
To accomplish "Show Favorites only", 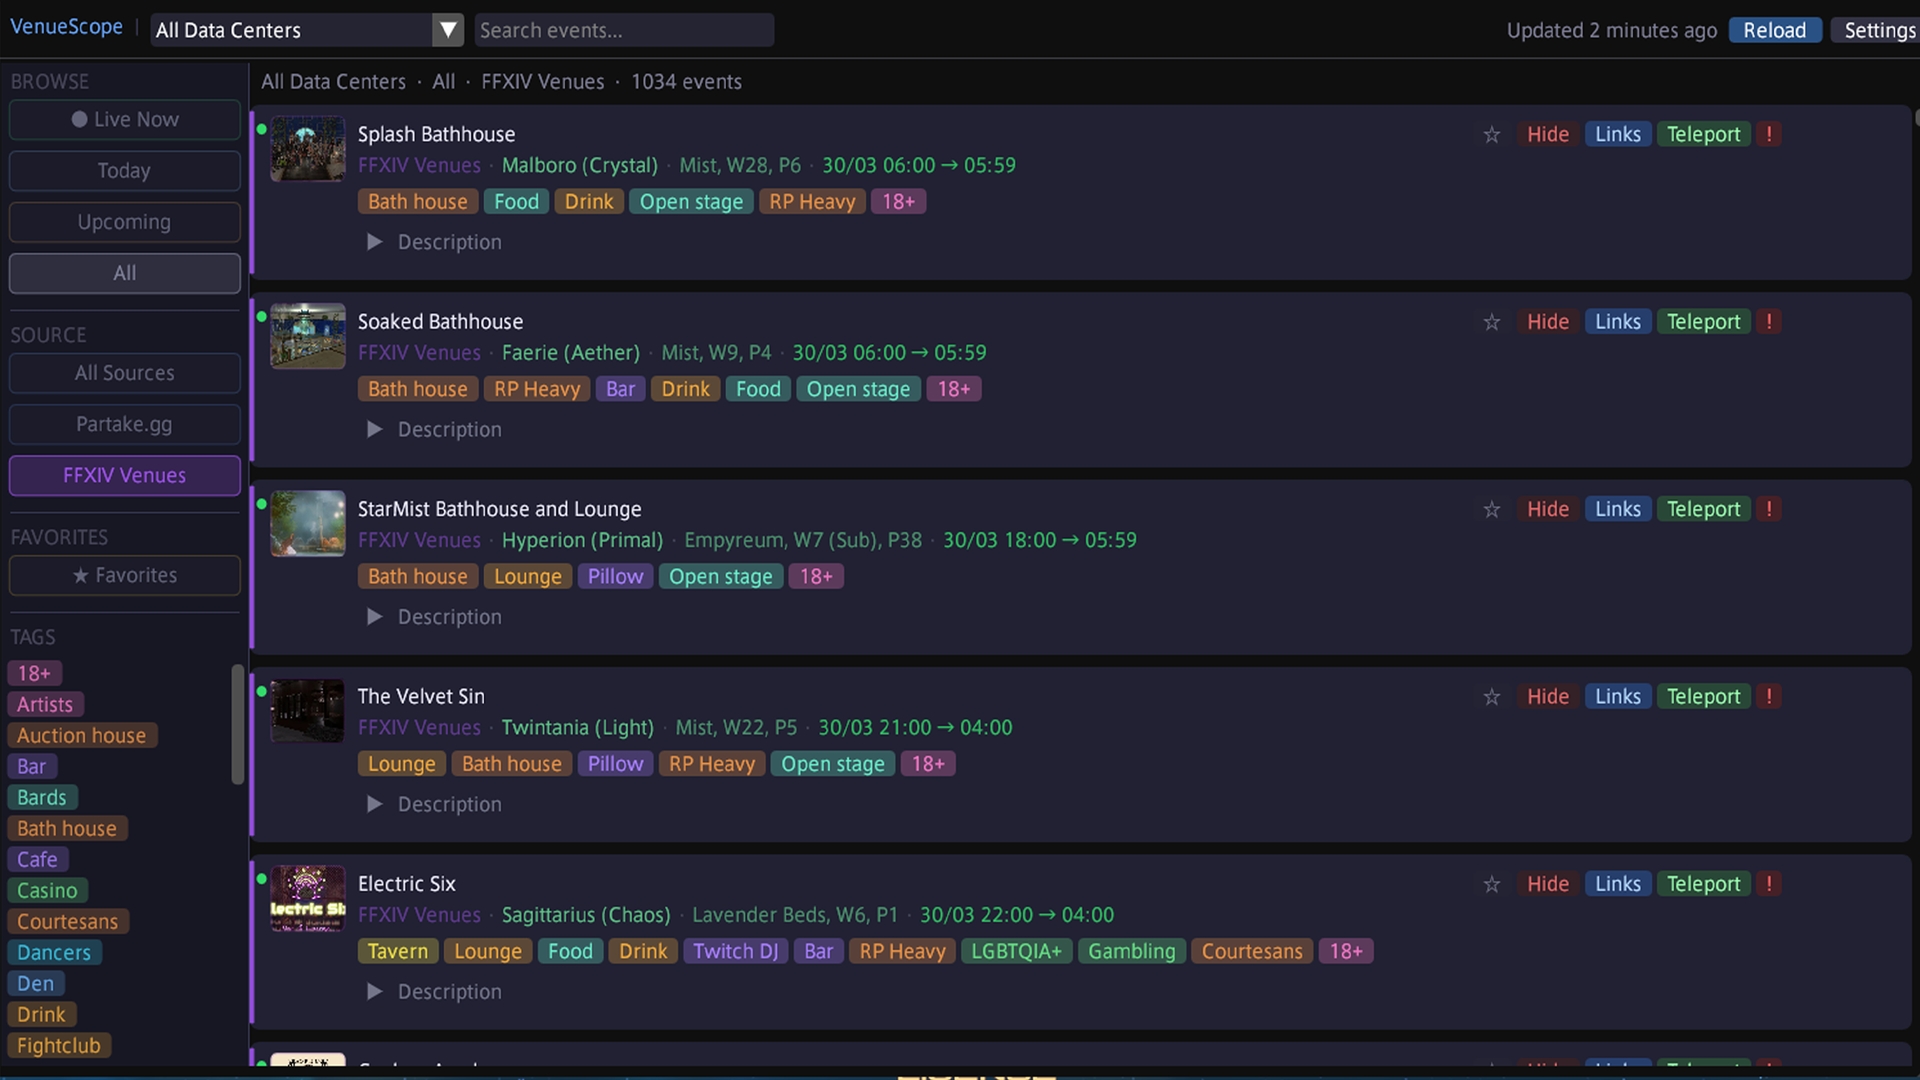I will pos(125,576).
